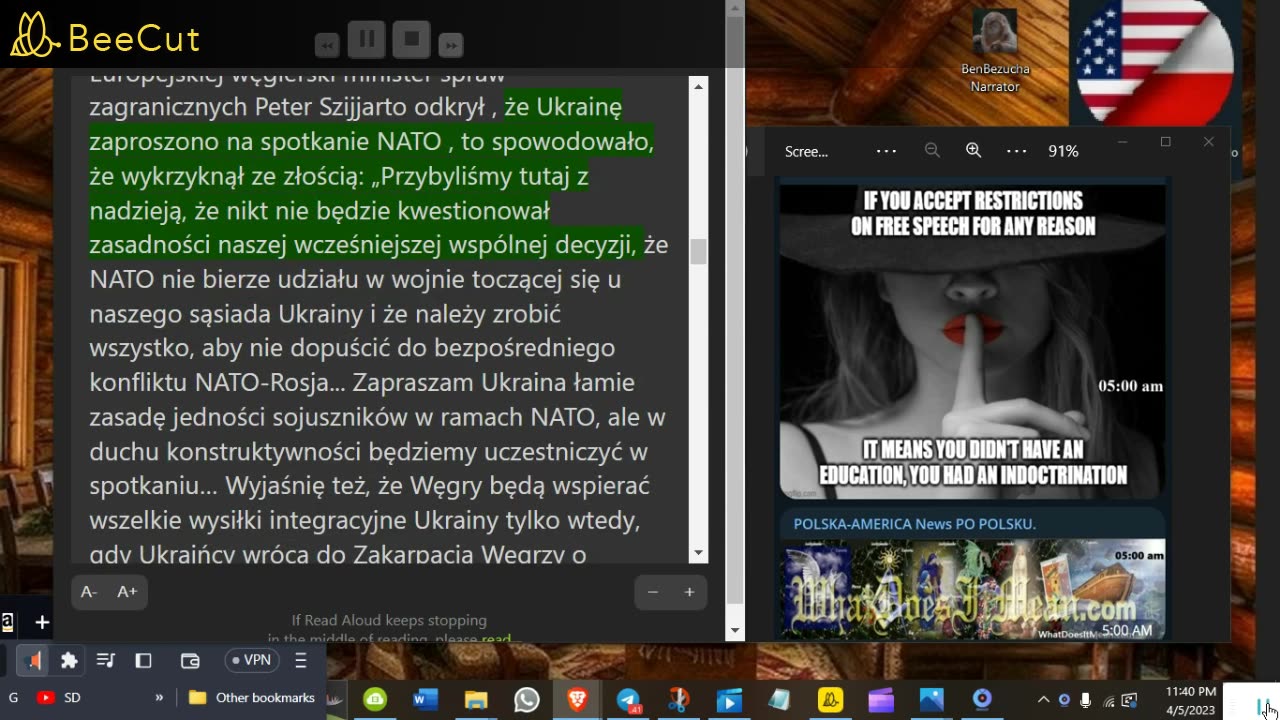Viewport: 1280px width, 720px height.
Task: Click up arrow of the text scrollbar
Action: coord(698,86)
